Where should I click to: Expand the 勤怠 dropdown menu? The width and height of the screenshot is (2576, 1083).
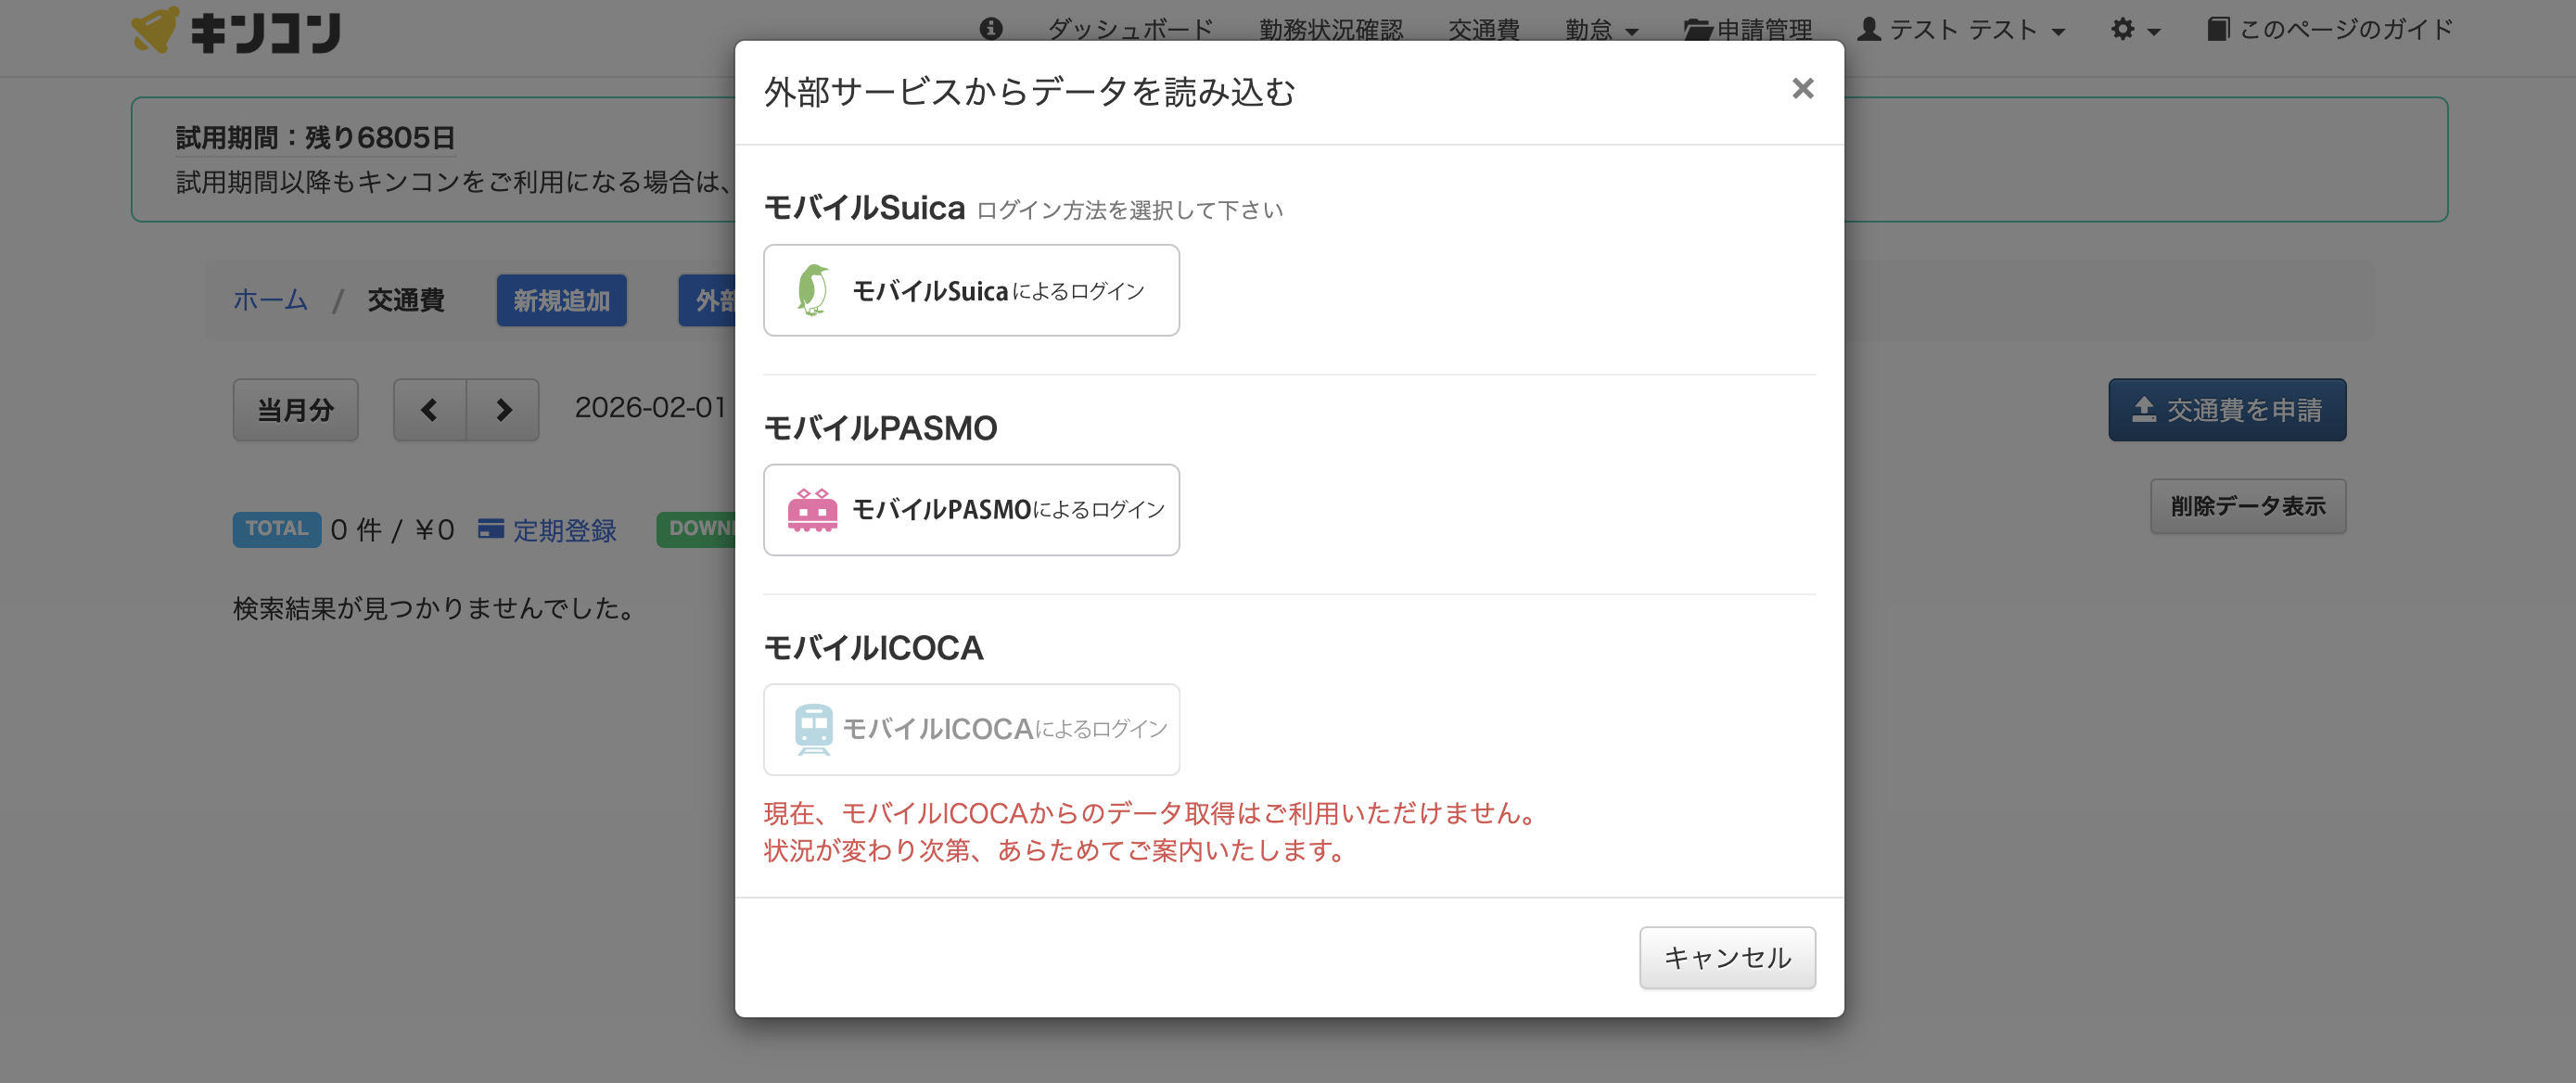tap(1602, 29)
